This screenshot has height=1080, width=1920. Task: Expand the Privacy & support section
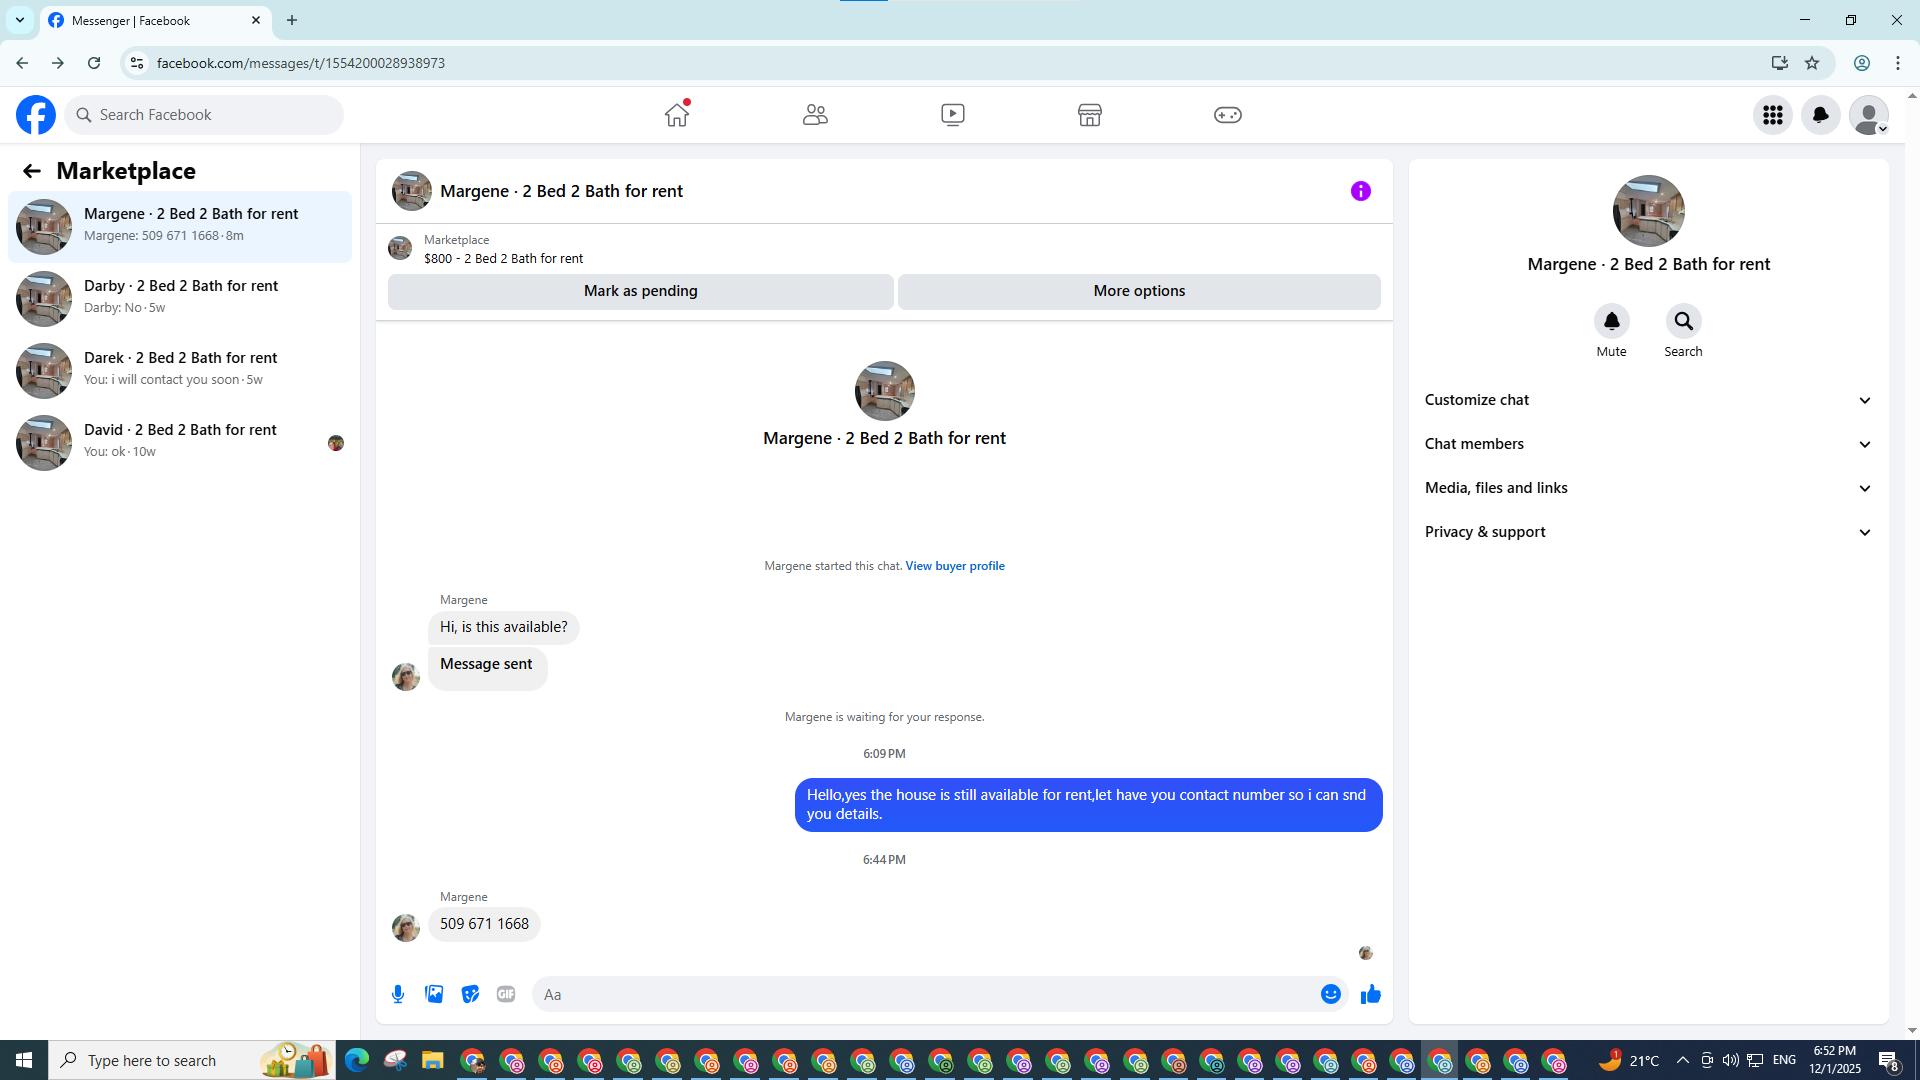1649,532
